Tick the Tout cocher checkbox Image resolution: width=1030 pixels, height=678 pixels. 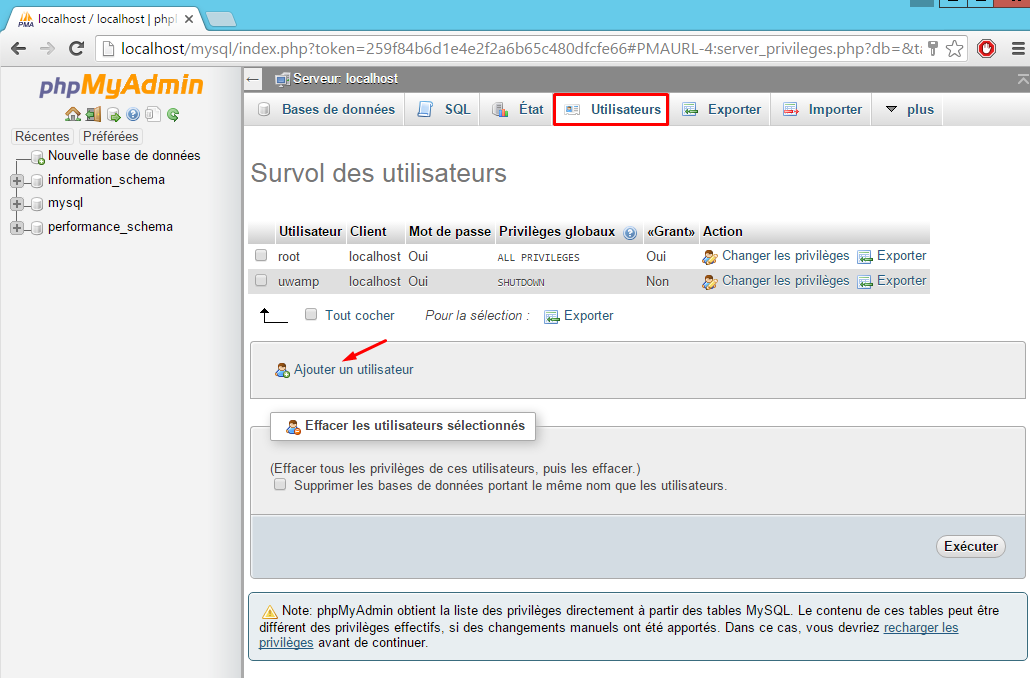[311, 314]
